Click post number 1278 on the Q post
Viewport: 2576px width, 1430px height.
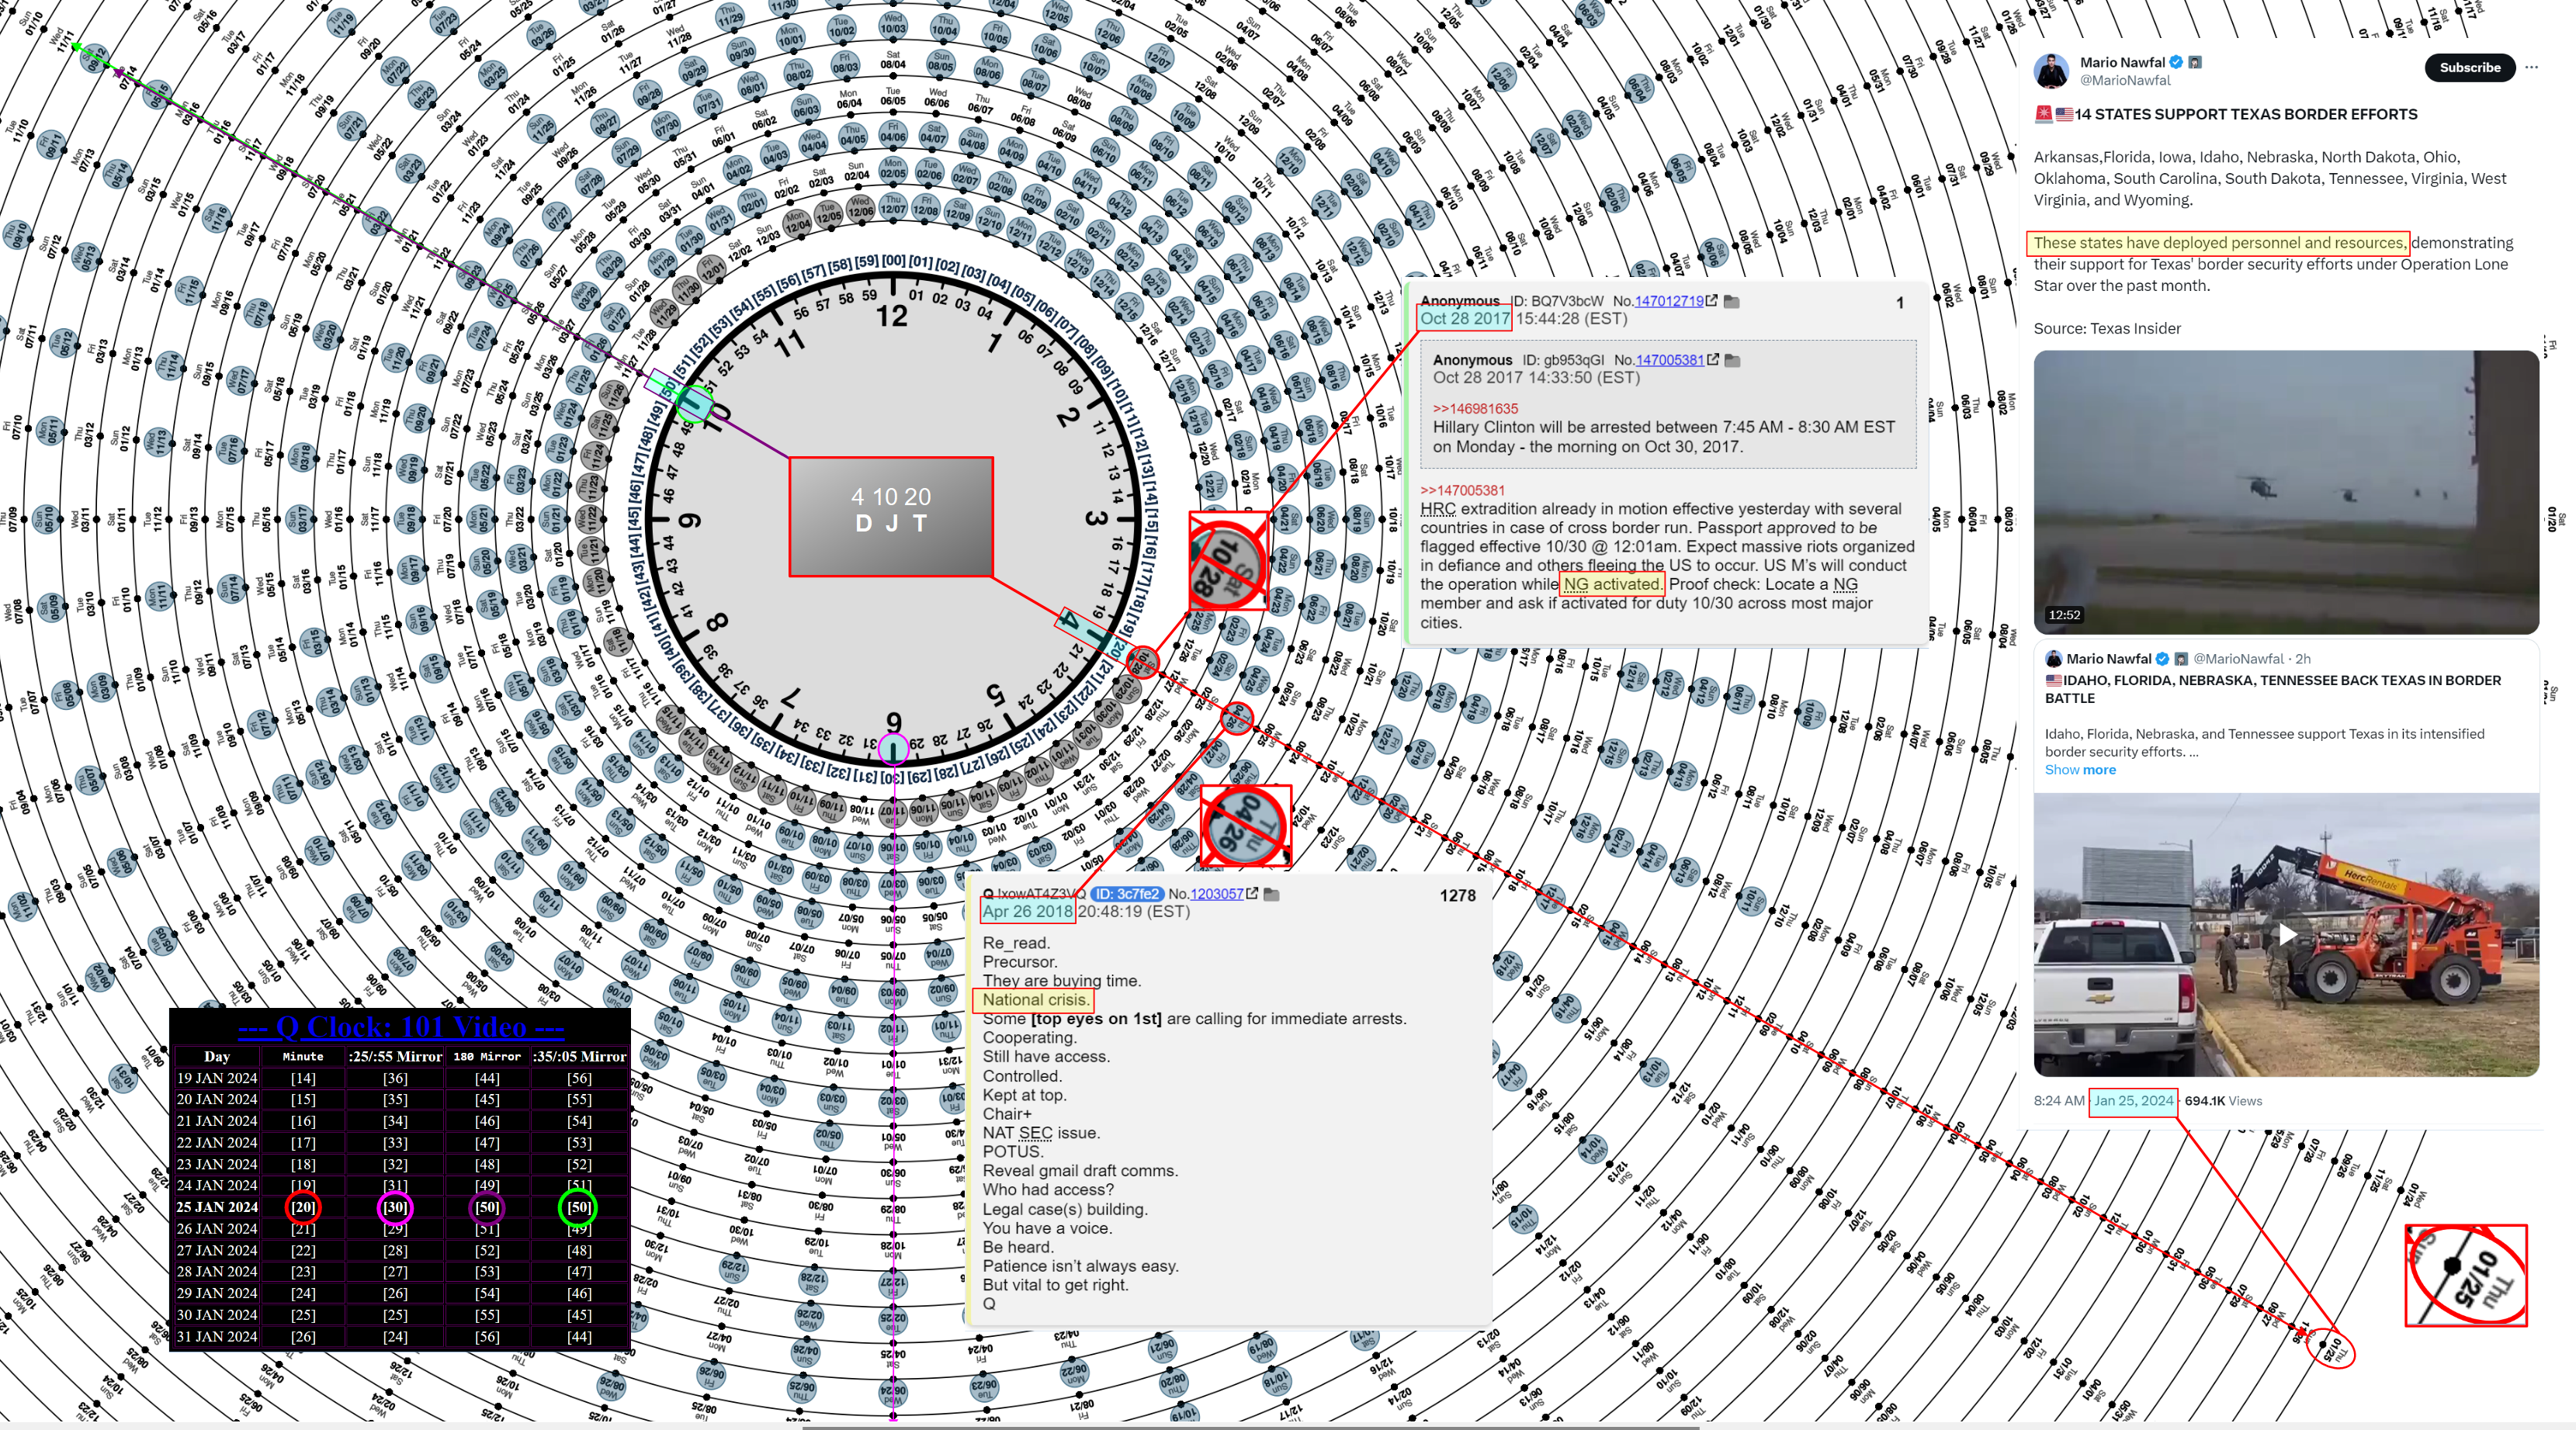click(1457, 895)
